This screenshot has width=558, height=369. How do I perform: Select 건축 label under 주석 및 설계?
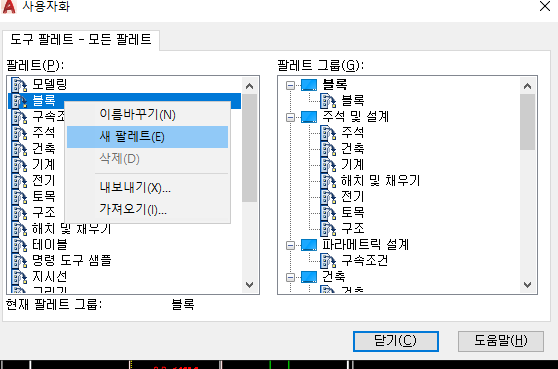point(353,149)
